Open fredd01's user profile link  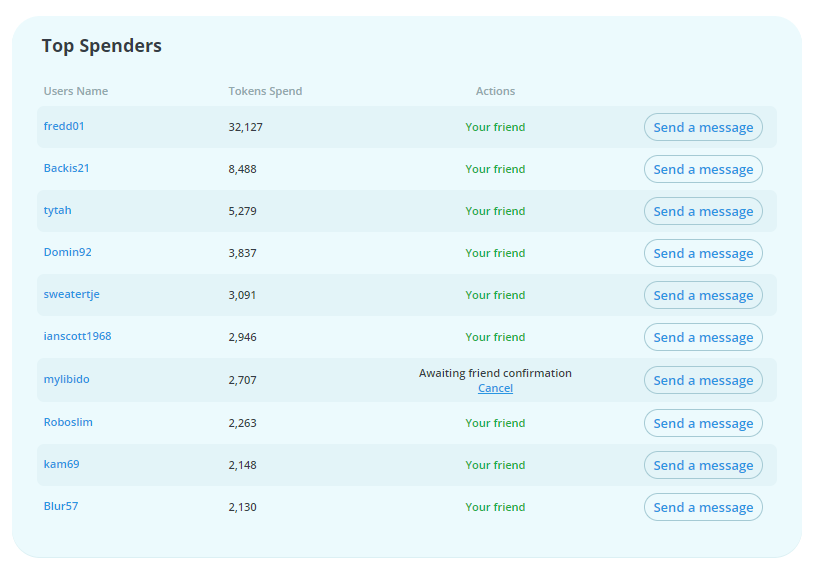(x=64, y=126)
